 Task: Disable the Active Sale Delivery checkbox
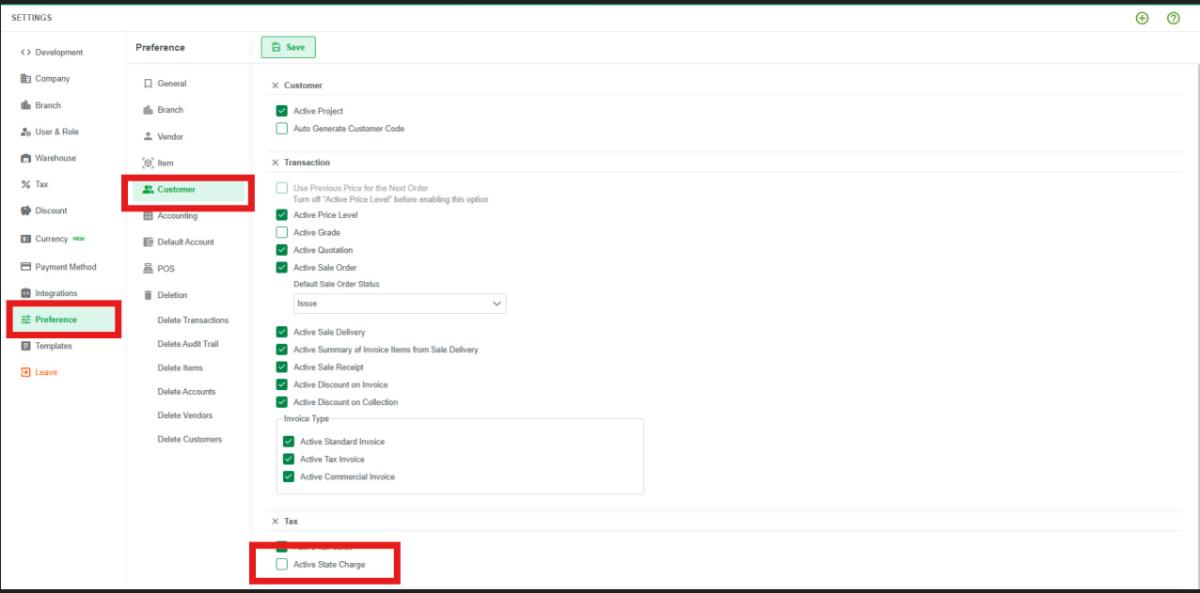click(282, 332)
